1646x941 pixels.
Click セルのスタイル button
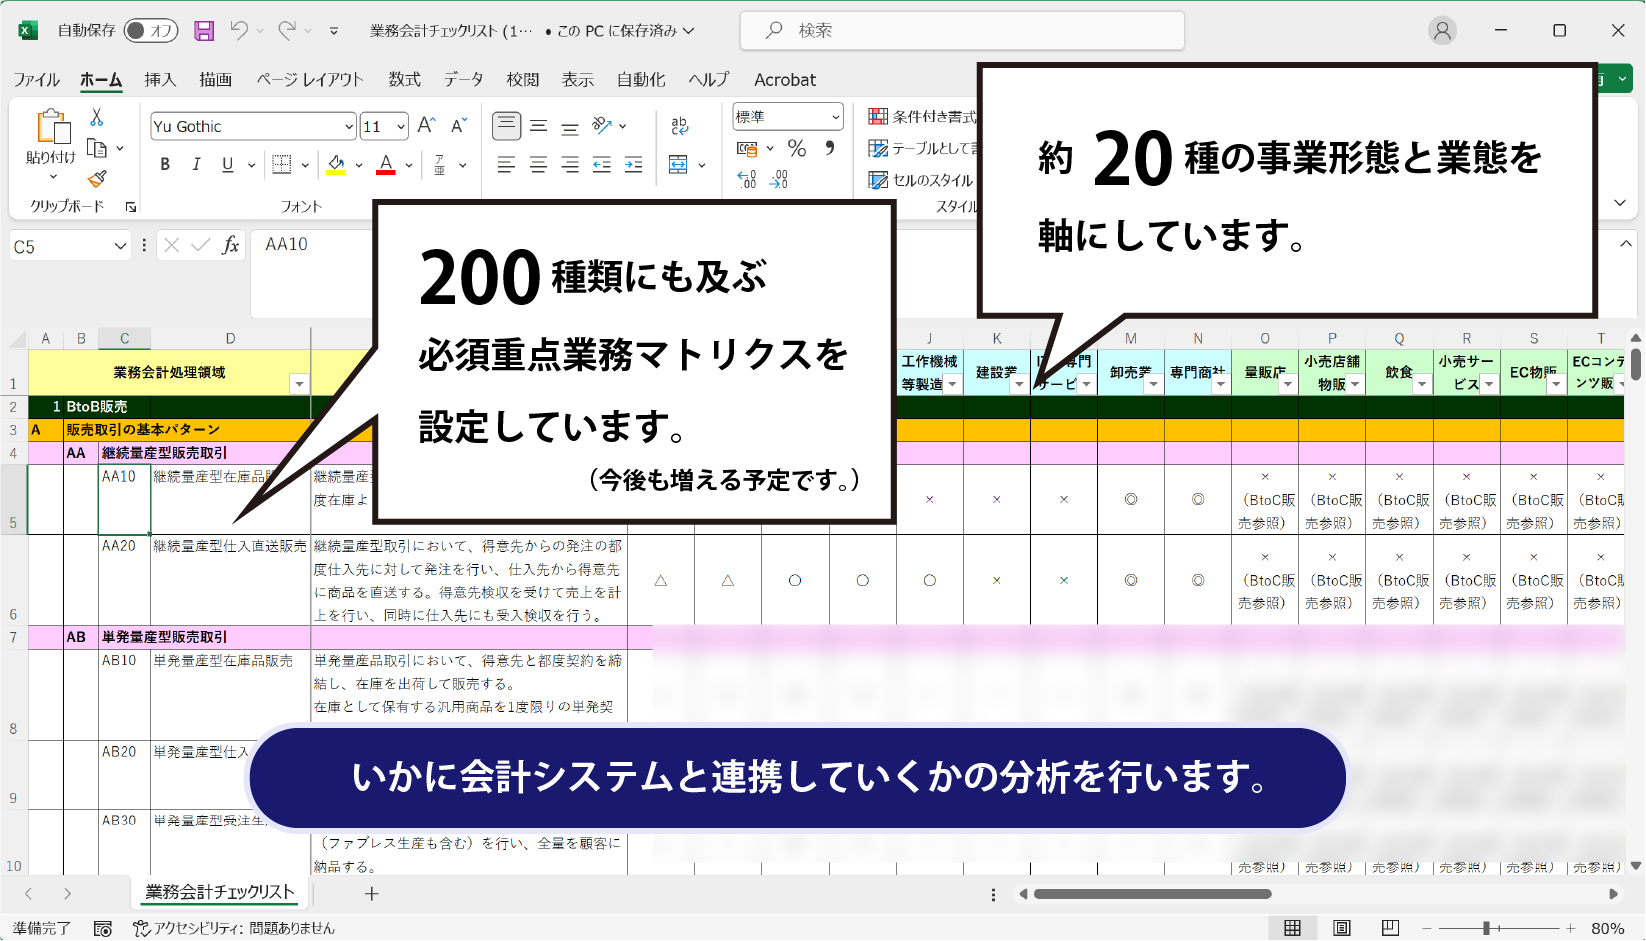(921, 180)
